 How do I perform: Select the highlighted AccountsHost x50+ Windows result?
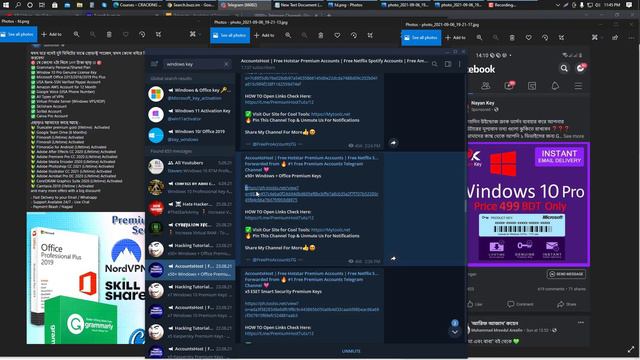coord(190,270)
